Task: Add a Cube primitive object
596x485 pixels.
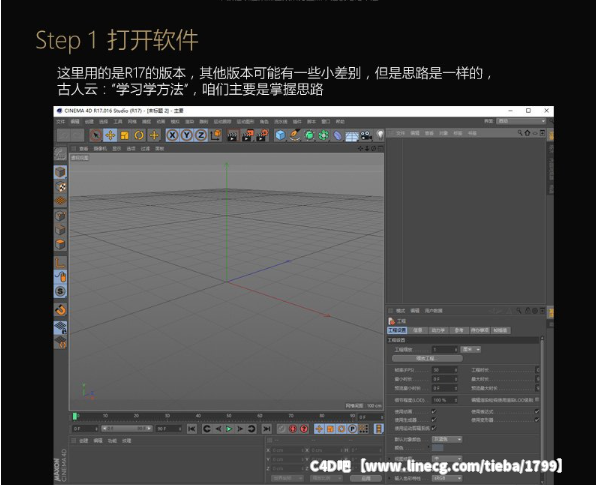Action: coord(280,135)
